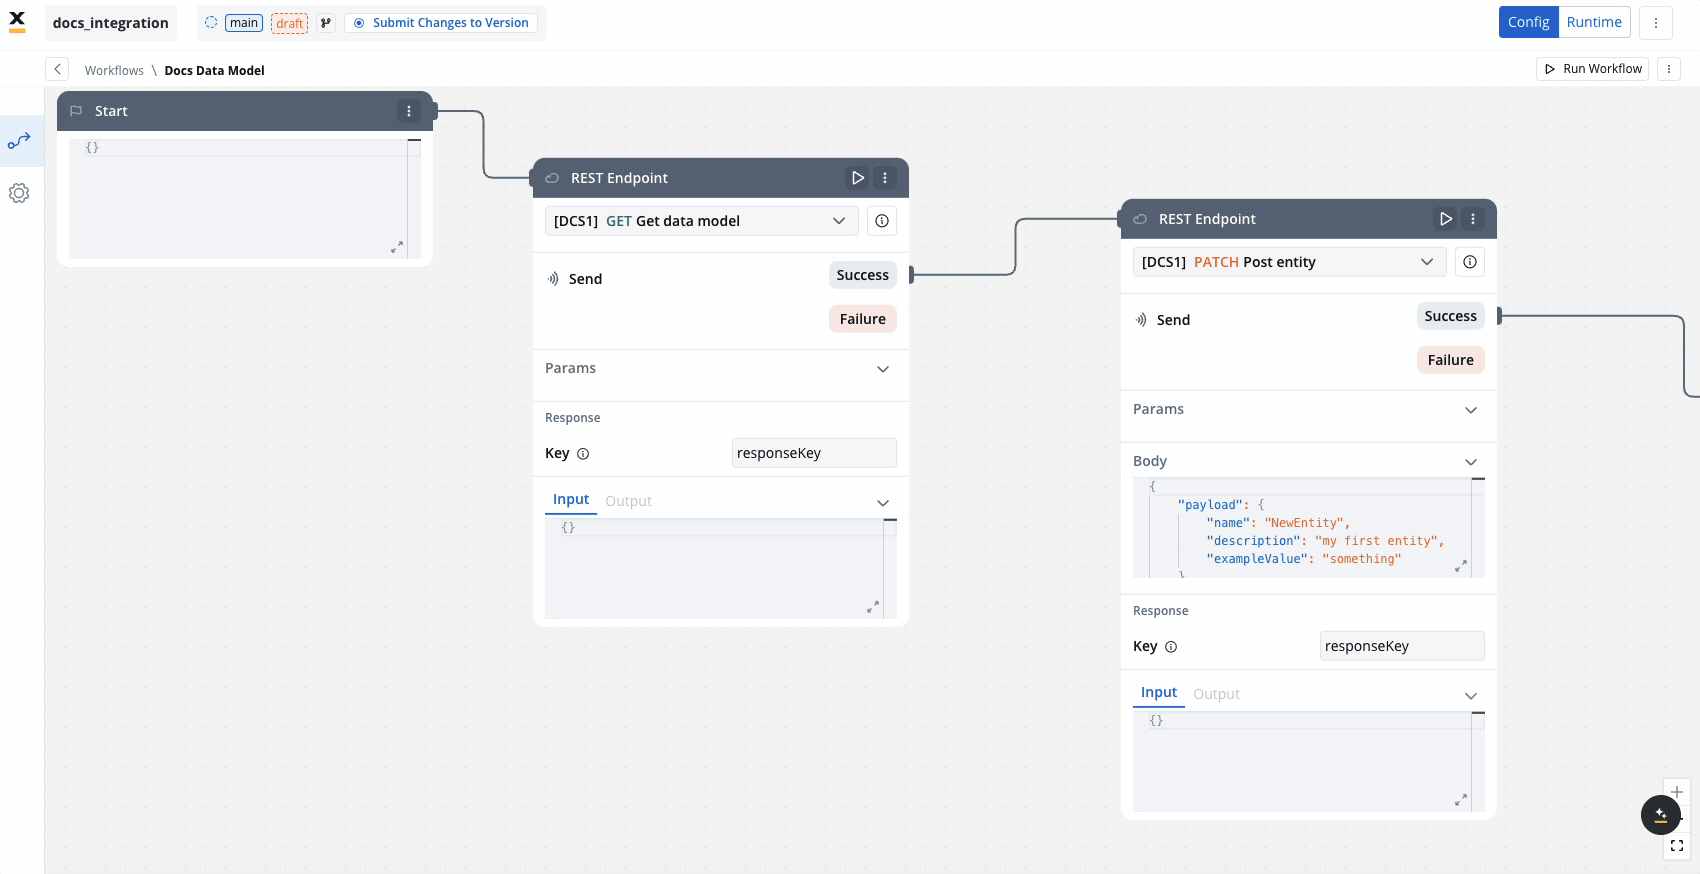Open the Post entity node kebab menu
The width and height of the screenshot is (1700, 874).
pyautogui.click(x=1473, y=219)
